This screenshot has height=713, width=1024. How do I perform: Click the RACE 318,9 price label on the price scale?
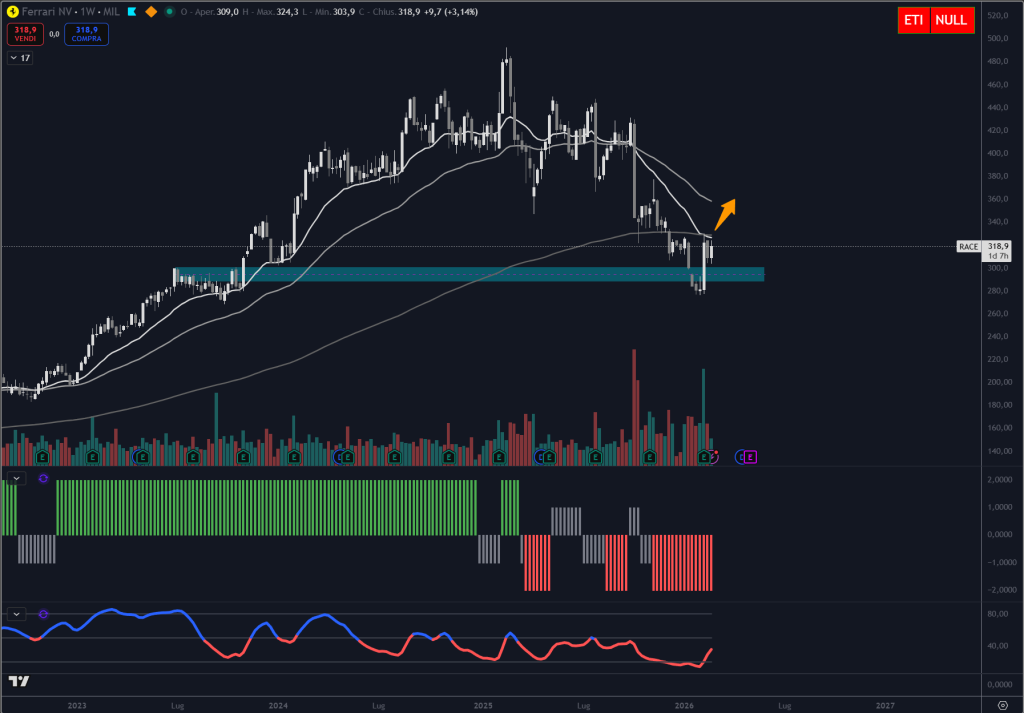pyautogui.click(x=984, y=248)
